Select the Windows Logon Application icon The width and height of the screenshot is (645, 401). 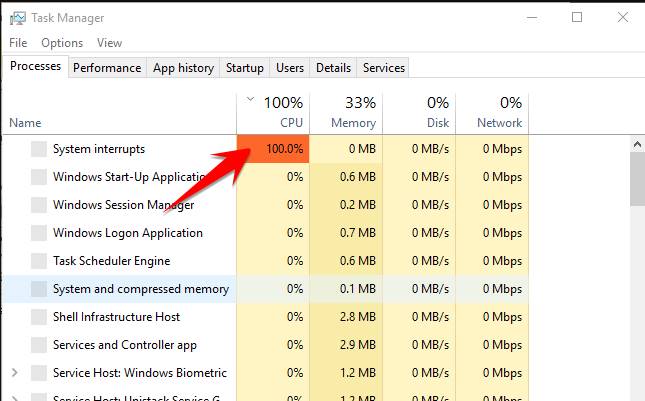tap(39, 233)
